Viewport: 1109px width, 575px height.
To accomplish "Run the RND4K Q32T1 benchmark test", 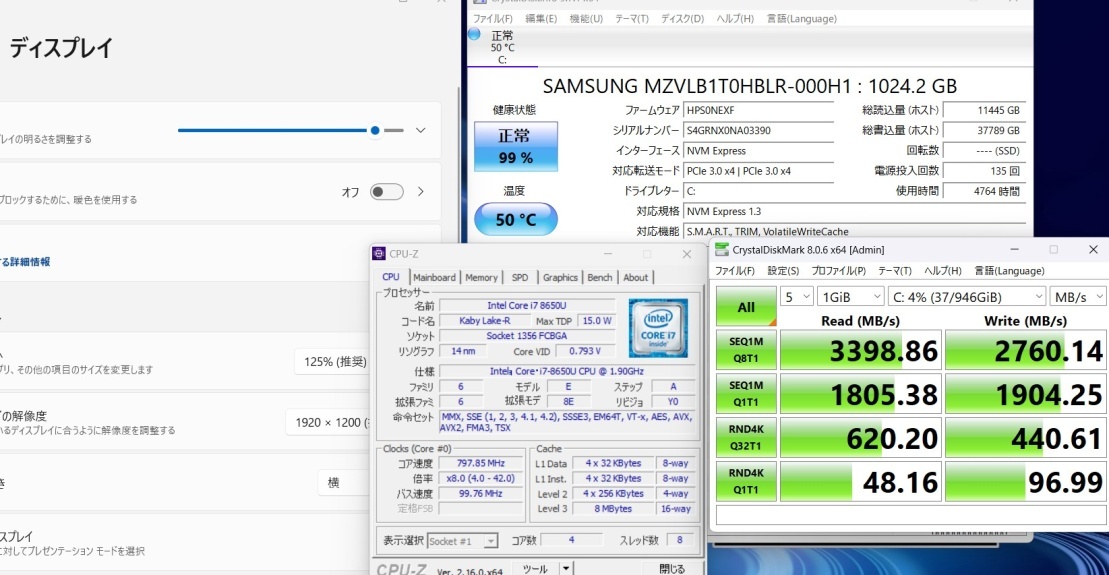I will (746, 438).
